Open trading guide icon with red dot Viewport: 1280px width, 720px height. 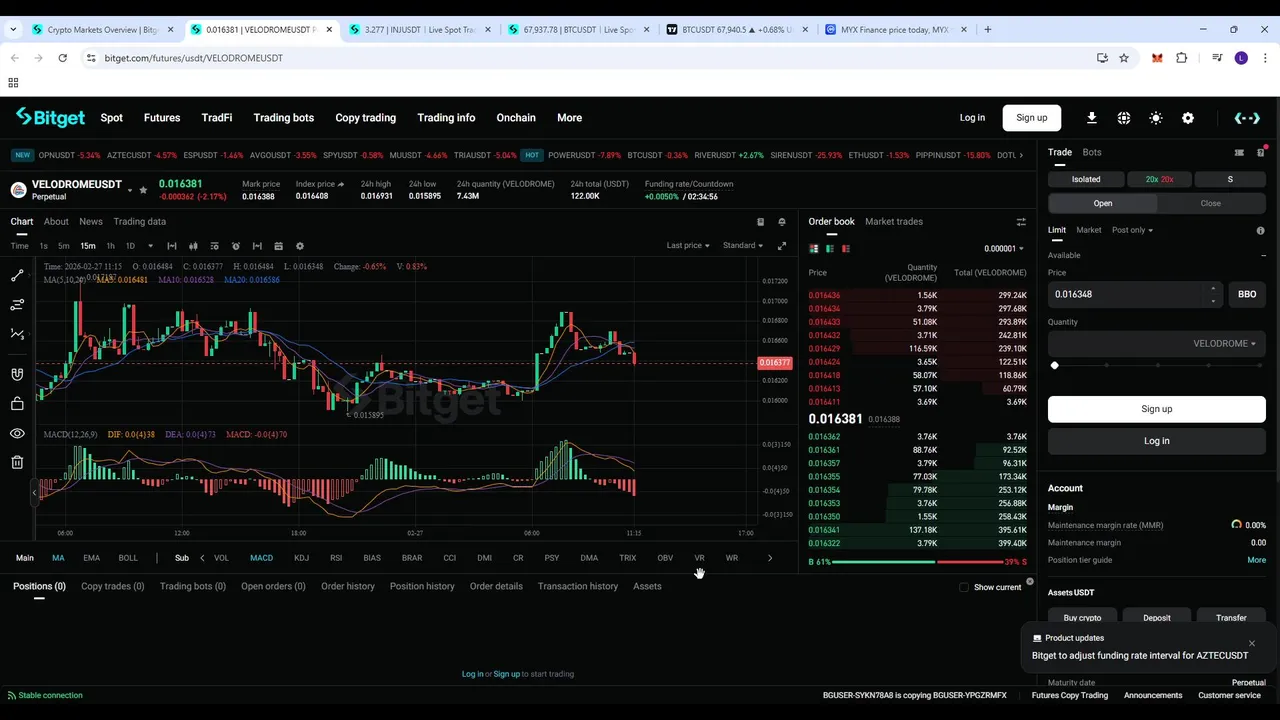1261,153
